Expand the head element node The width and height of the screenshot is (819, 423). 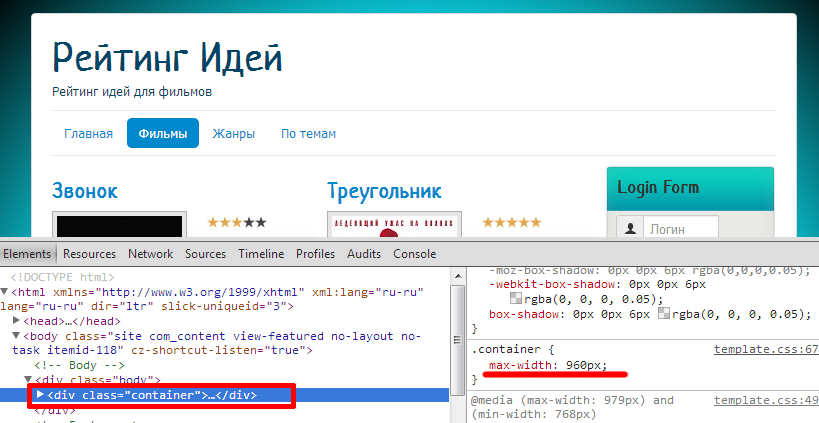(17, 321)
